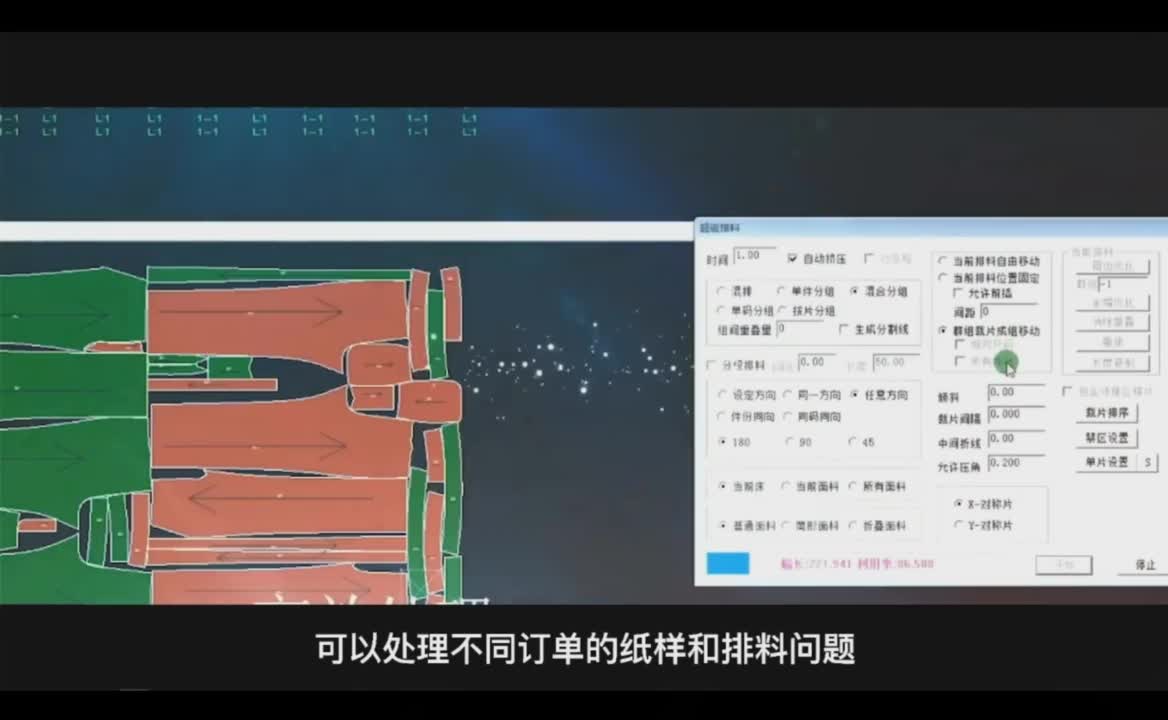The image size is (1168, 720).
Task: Choose the 单件分组 grouping option
Action: click(x=782, y=291)
